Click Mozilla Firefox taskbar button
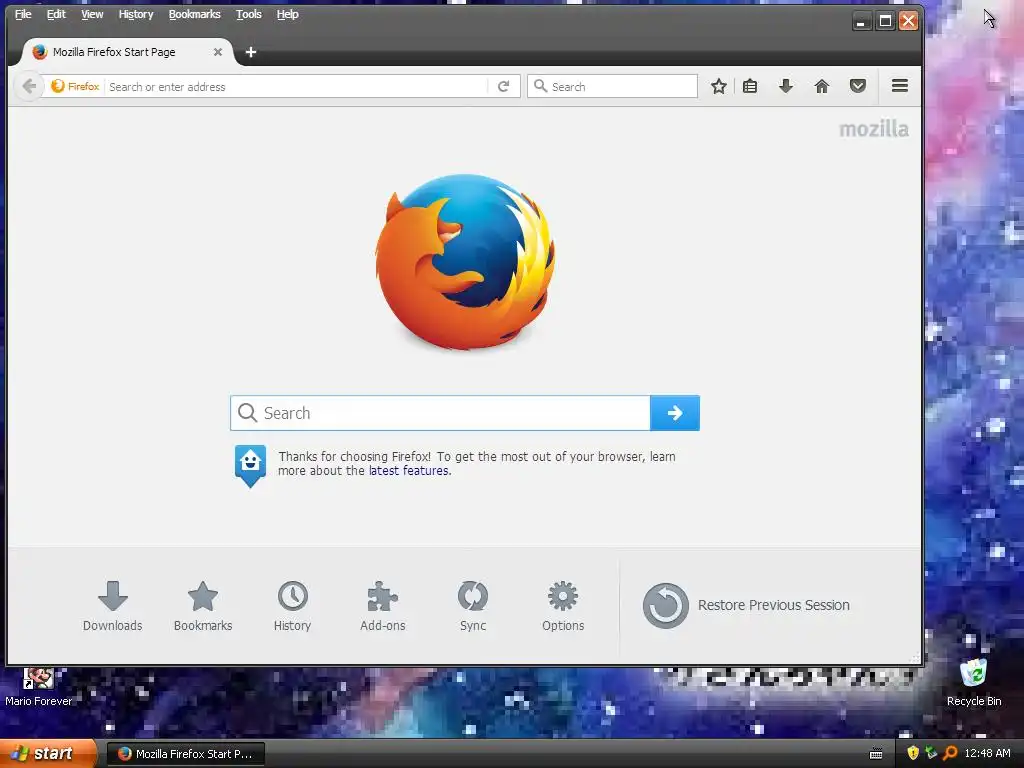1024x768 pixels. 185,754
